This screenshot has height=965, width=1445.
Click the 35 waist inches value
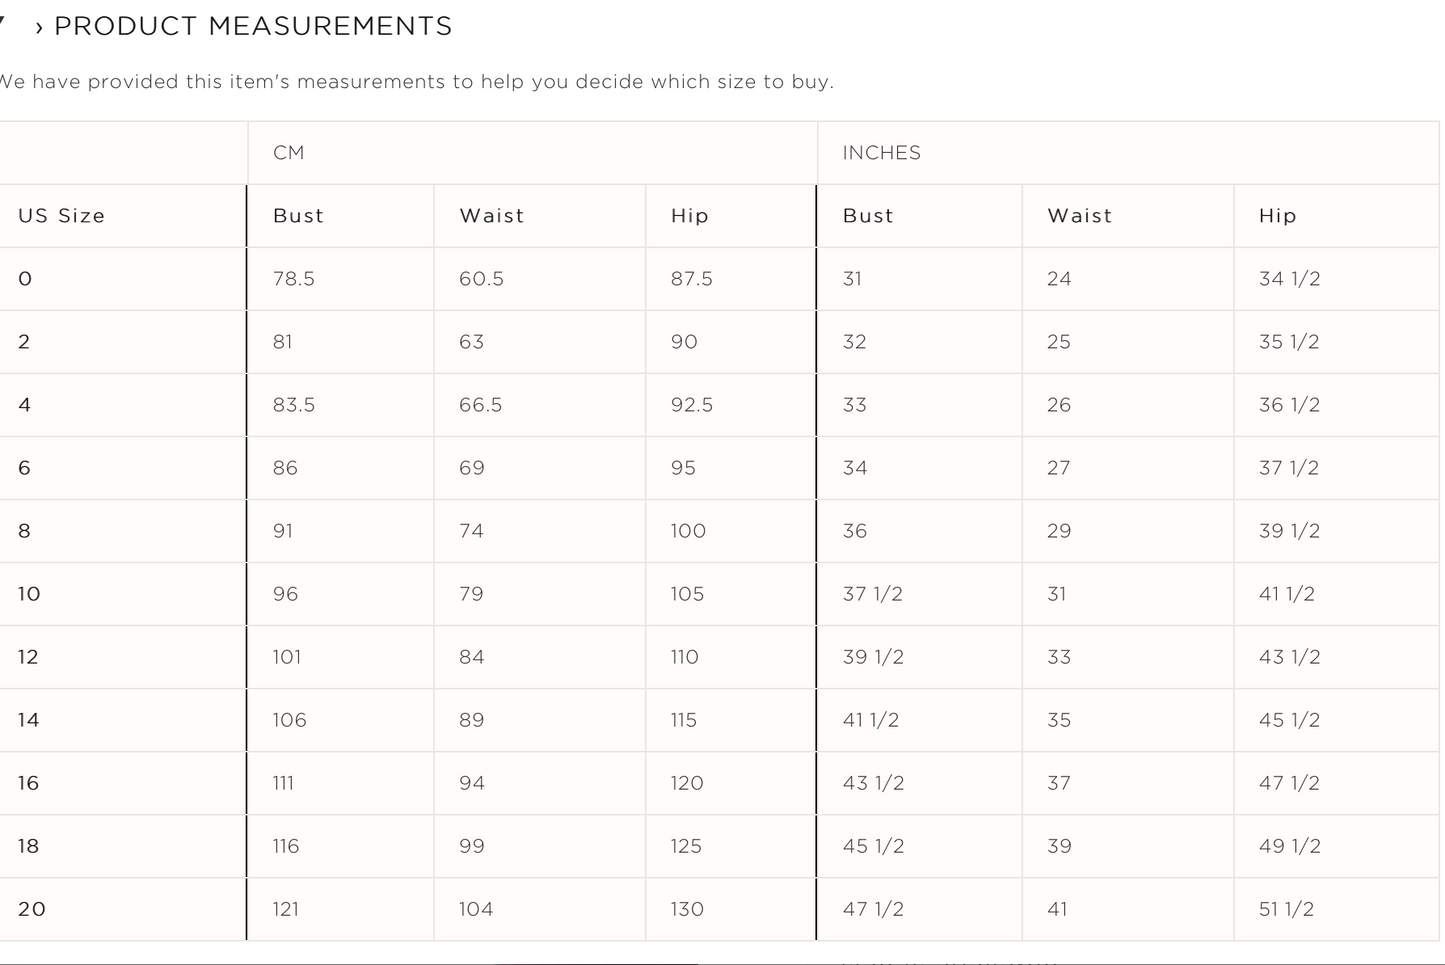point(1059,720)
